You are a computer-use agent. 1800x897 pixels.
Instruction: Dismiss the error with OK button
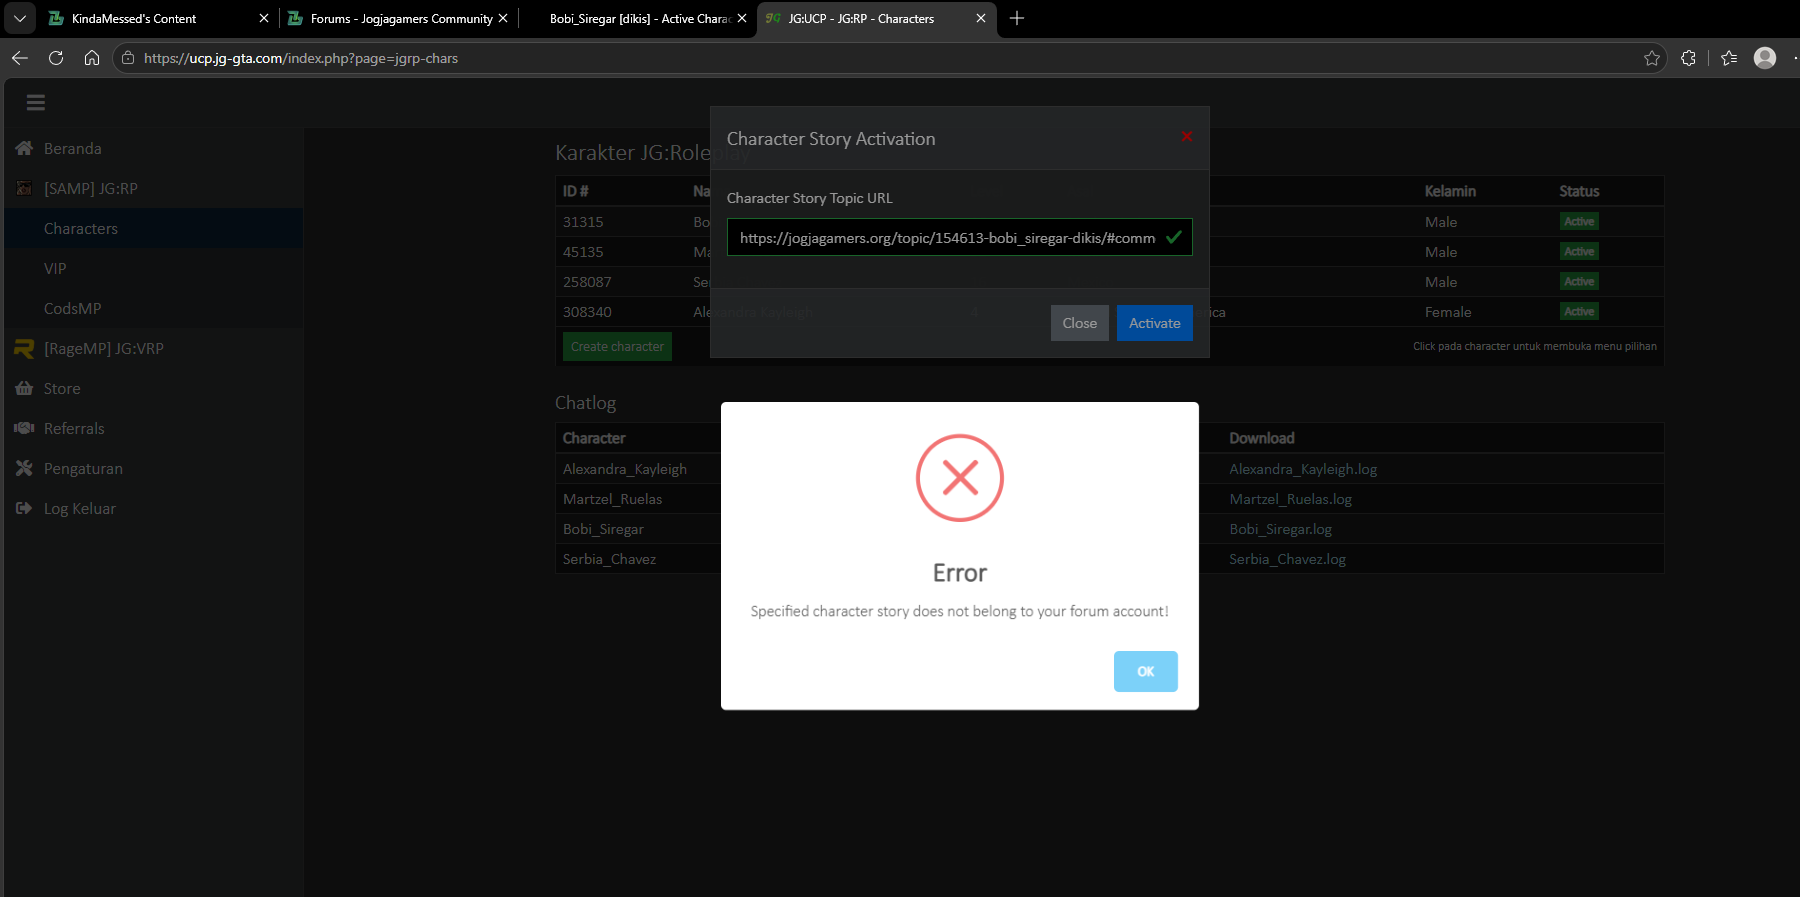[1146, 671]
